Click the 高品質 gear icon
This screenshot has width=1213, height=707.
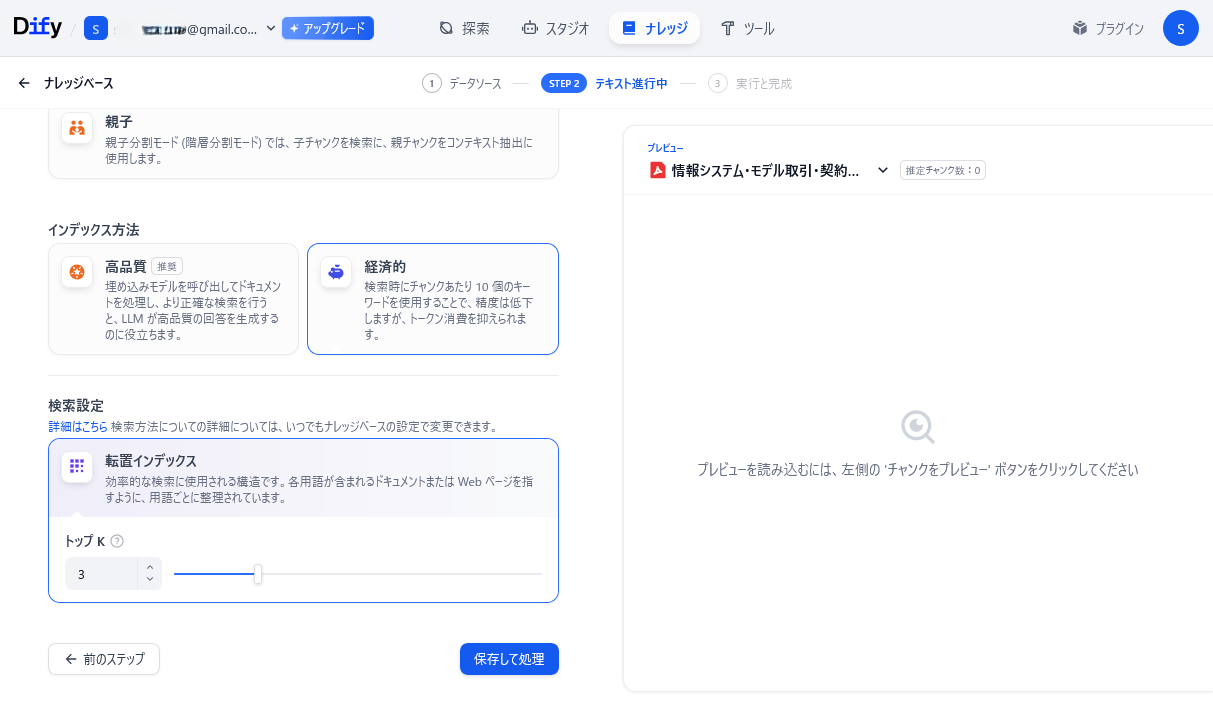[77, 271]
